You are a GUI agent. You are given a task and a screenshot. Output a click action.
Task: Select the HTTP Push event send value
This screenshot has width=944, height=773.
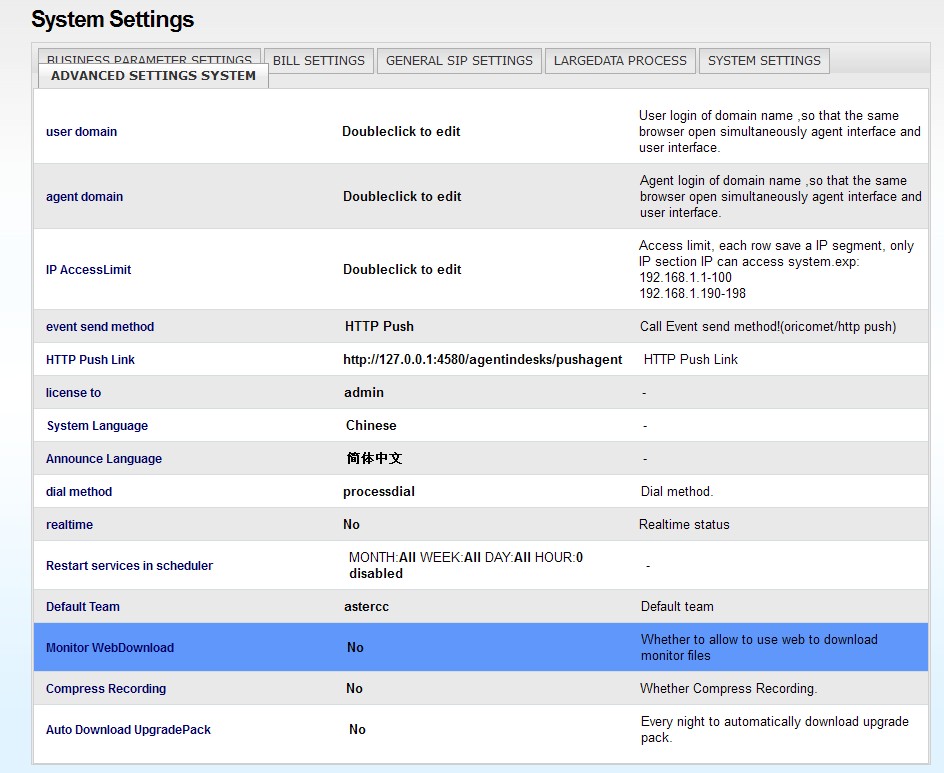pyautogui.click(x=379, y=327)
